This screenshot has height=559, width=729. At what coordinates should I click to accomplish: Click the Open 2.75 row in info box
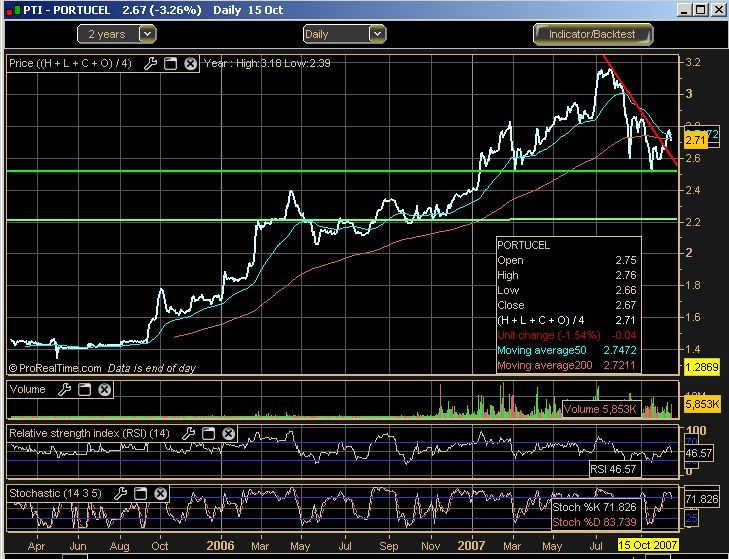(x=567, y=260)
